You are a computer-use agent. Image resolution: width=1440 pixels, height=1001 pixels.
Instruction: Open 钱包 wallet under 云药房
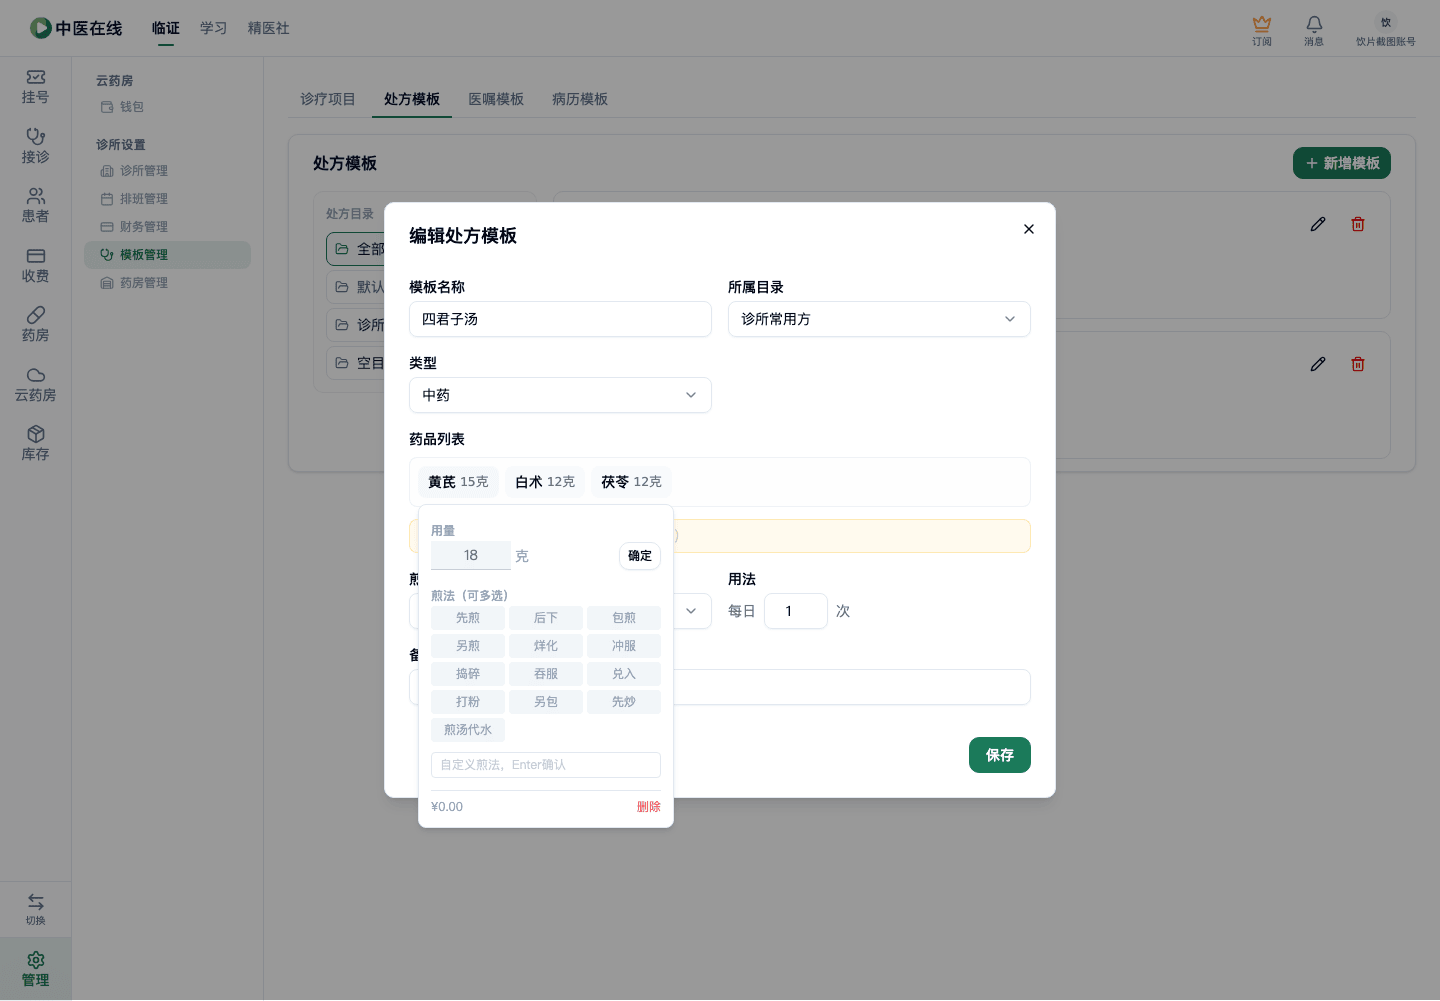(x=167, y=107)
